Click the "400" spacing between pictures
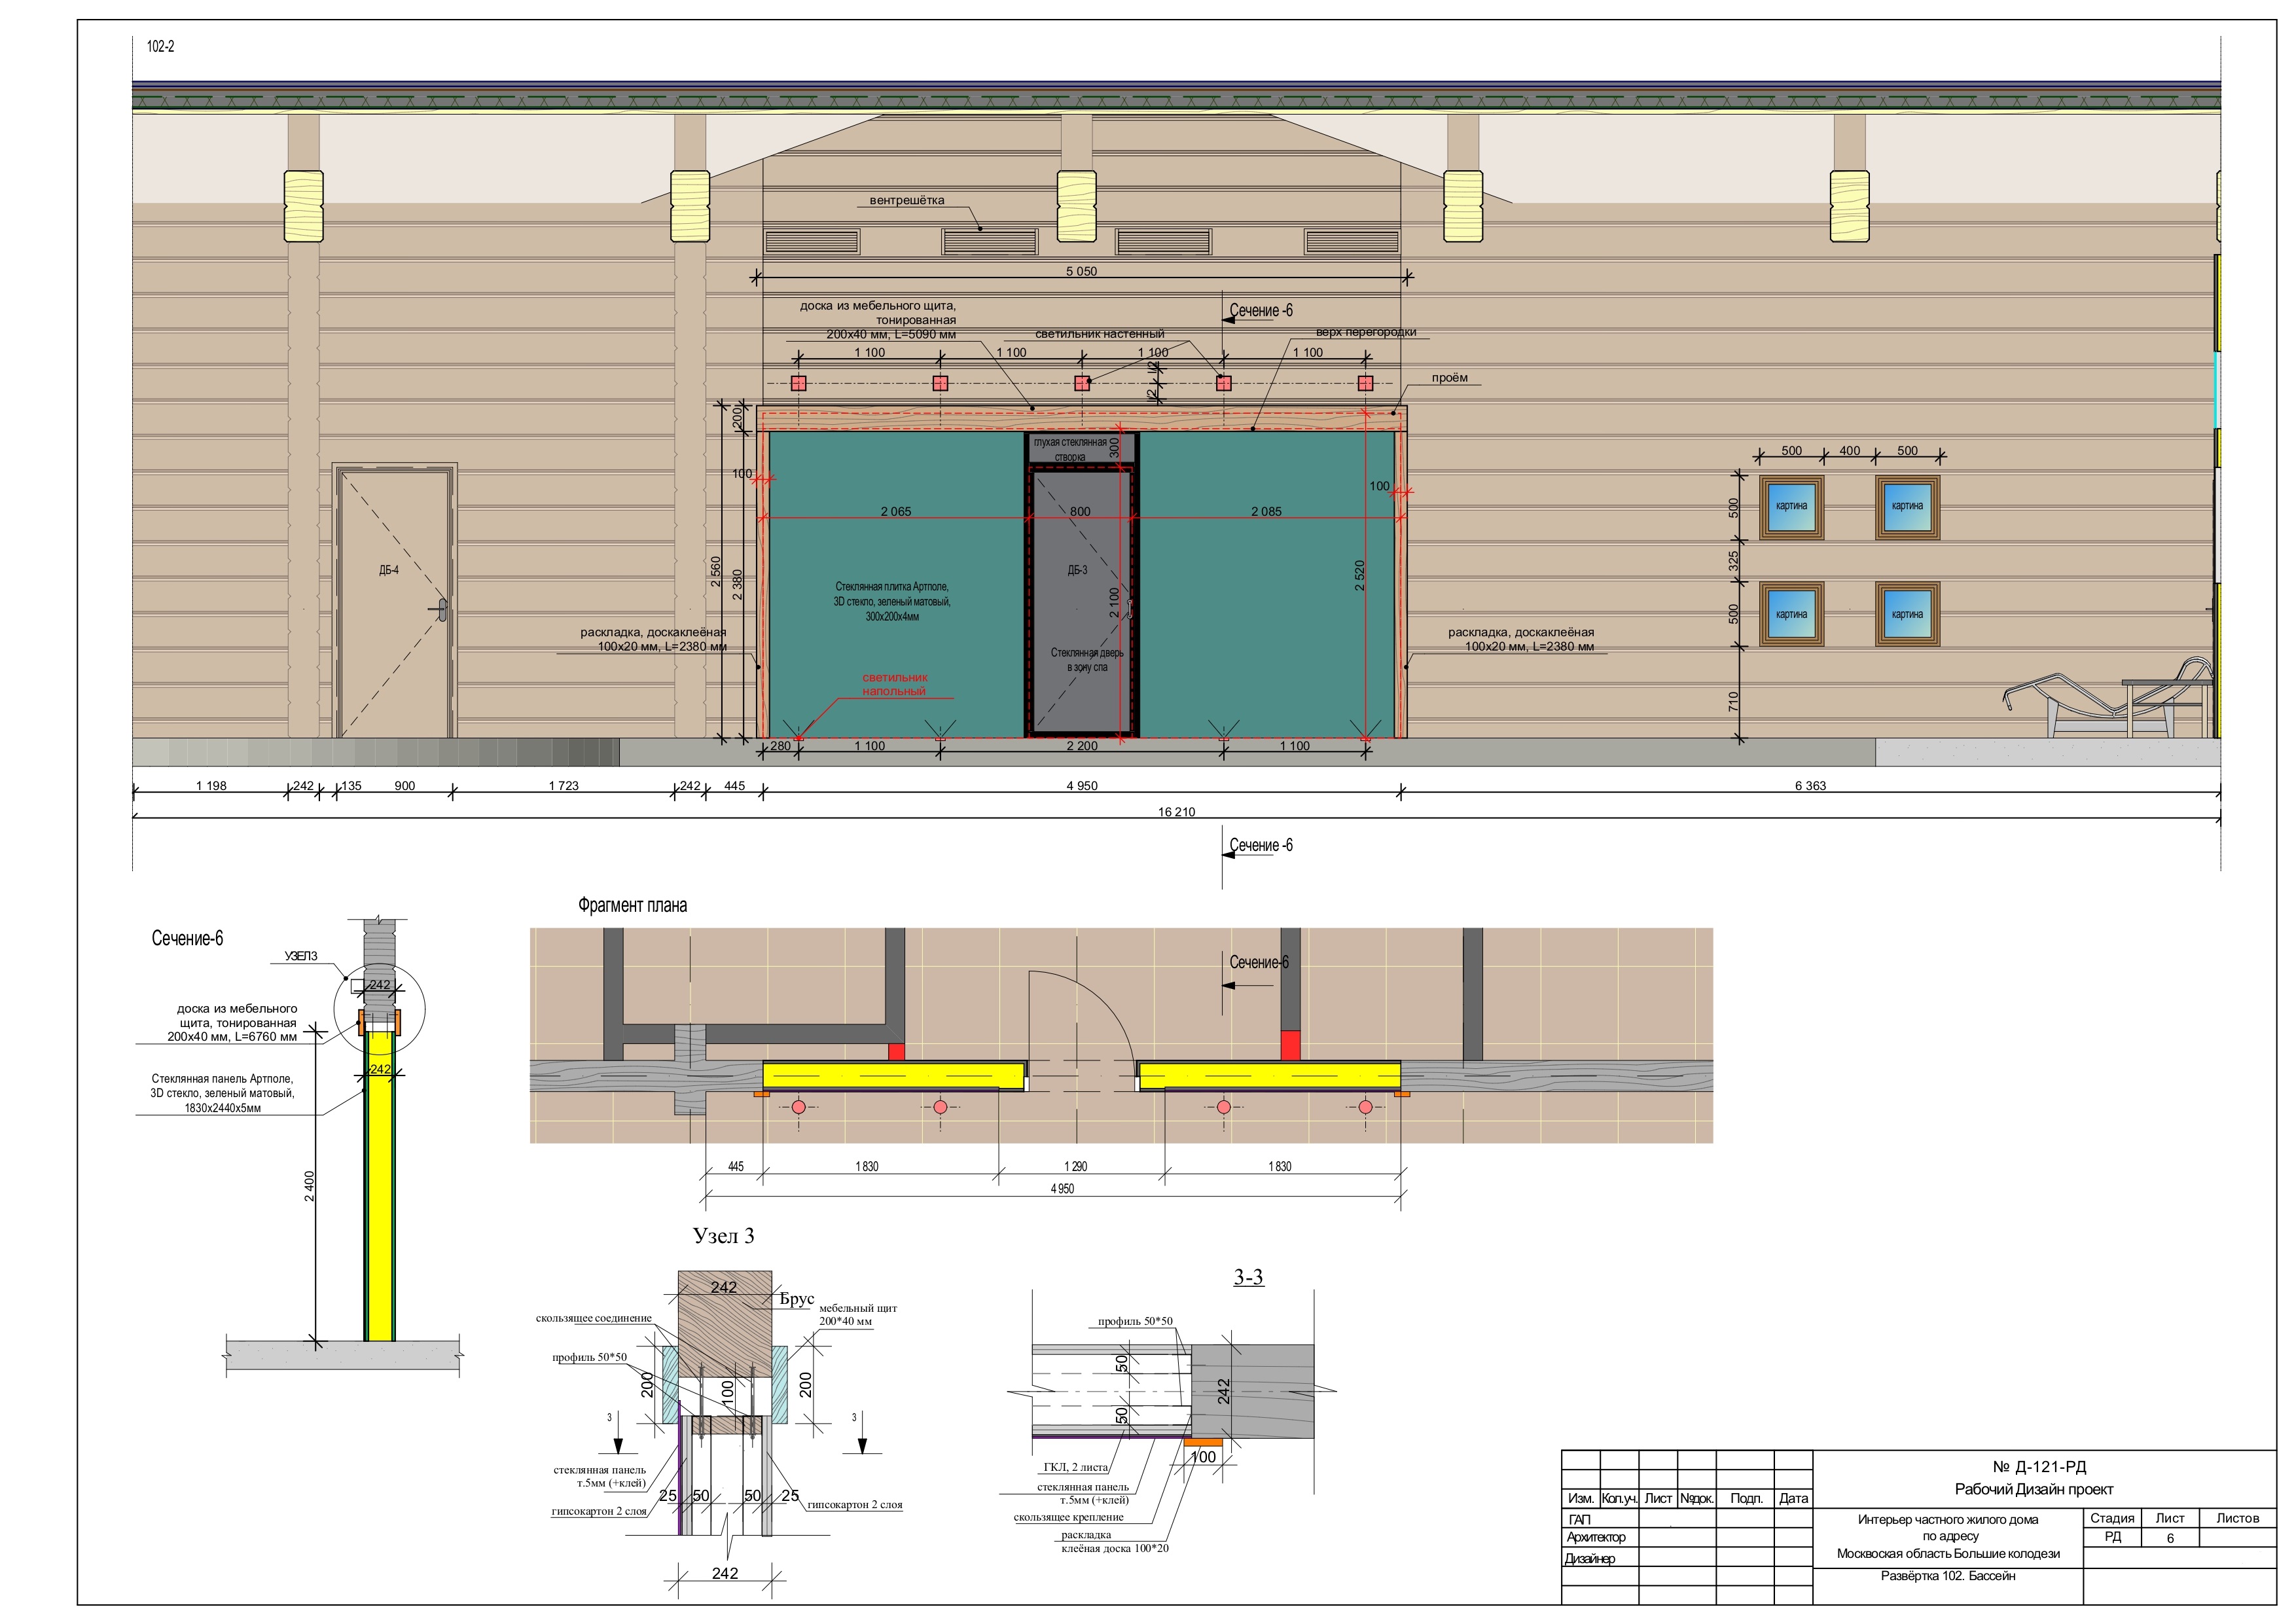 point(1850,451)
